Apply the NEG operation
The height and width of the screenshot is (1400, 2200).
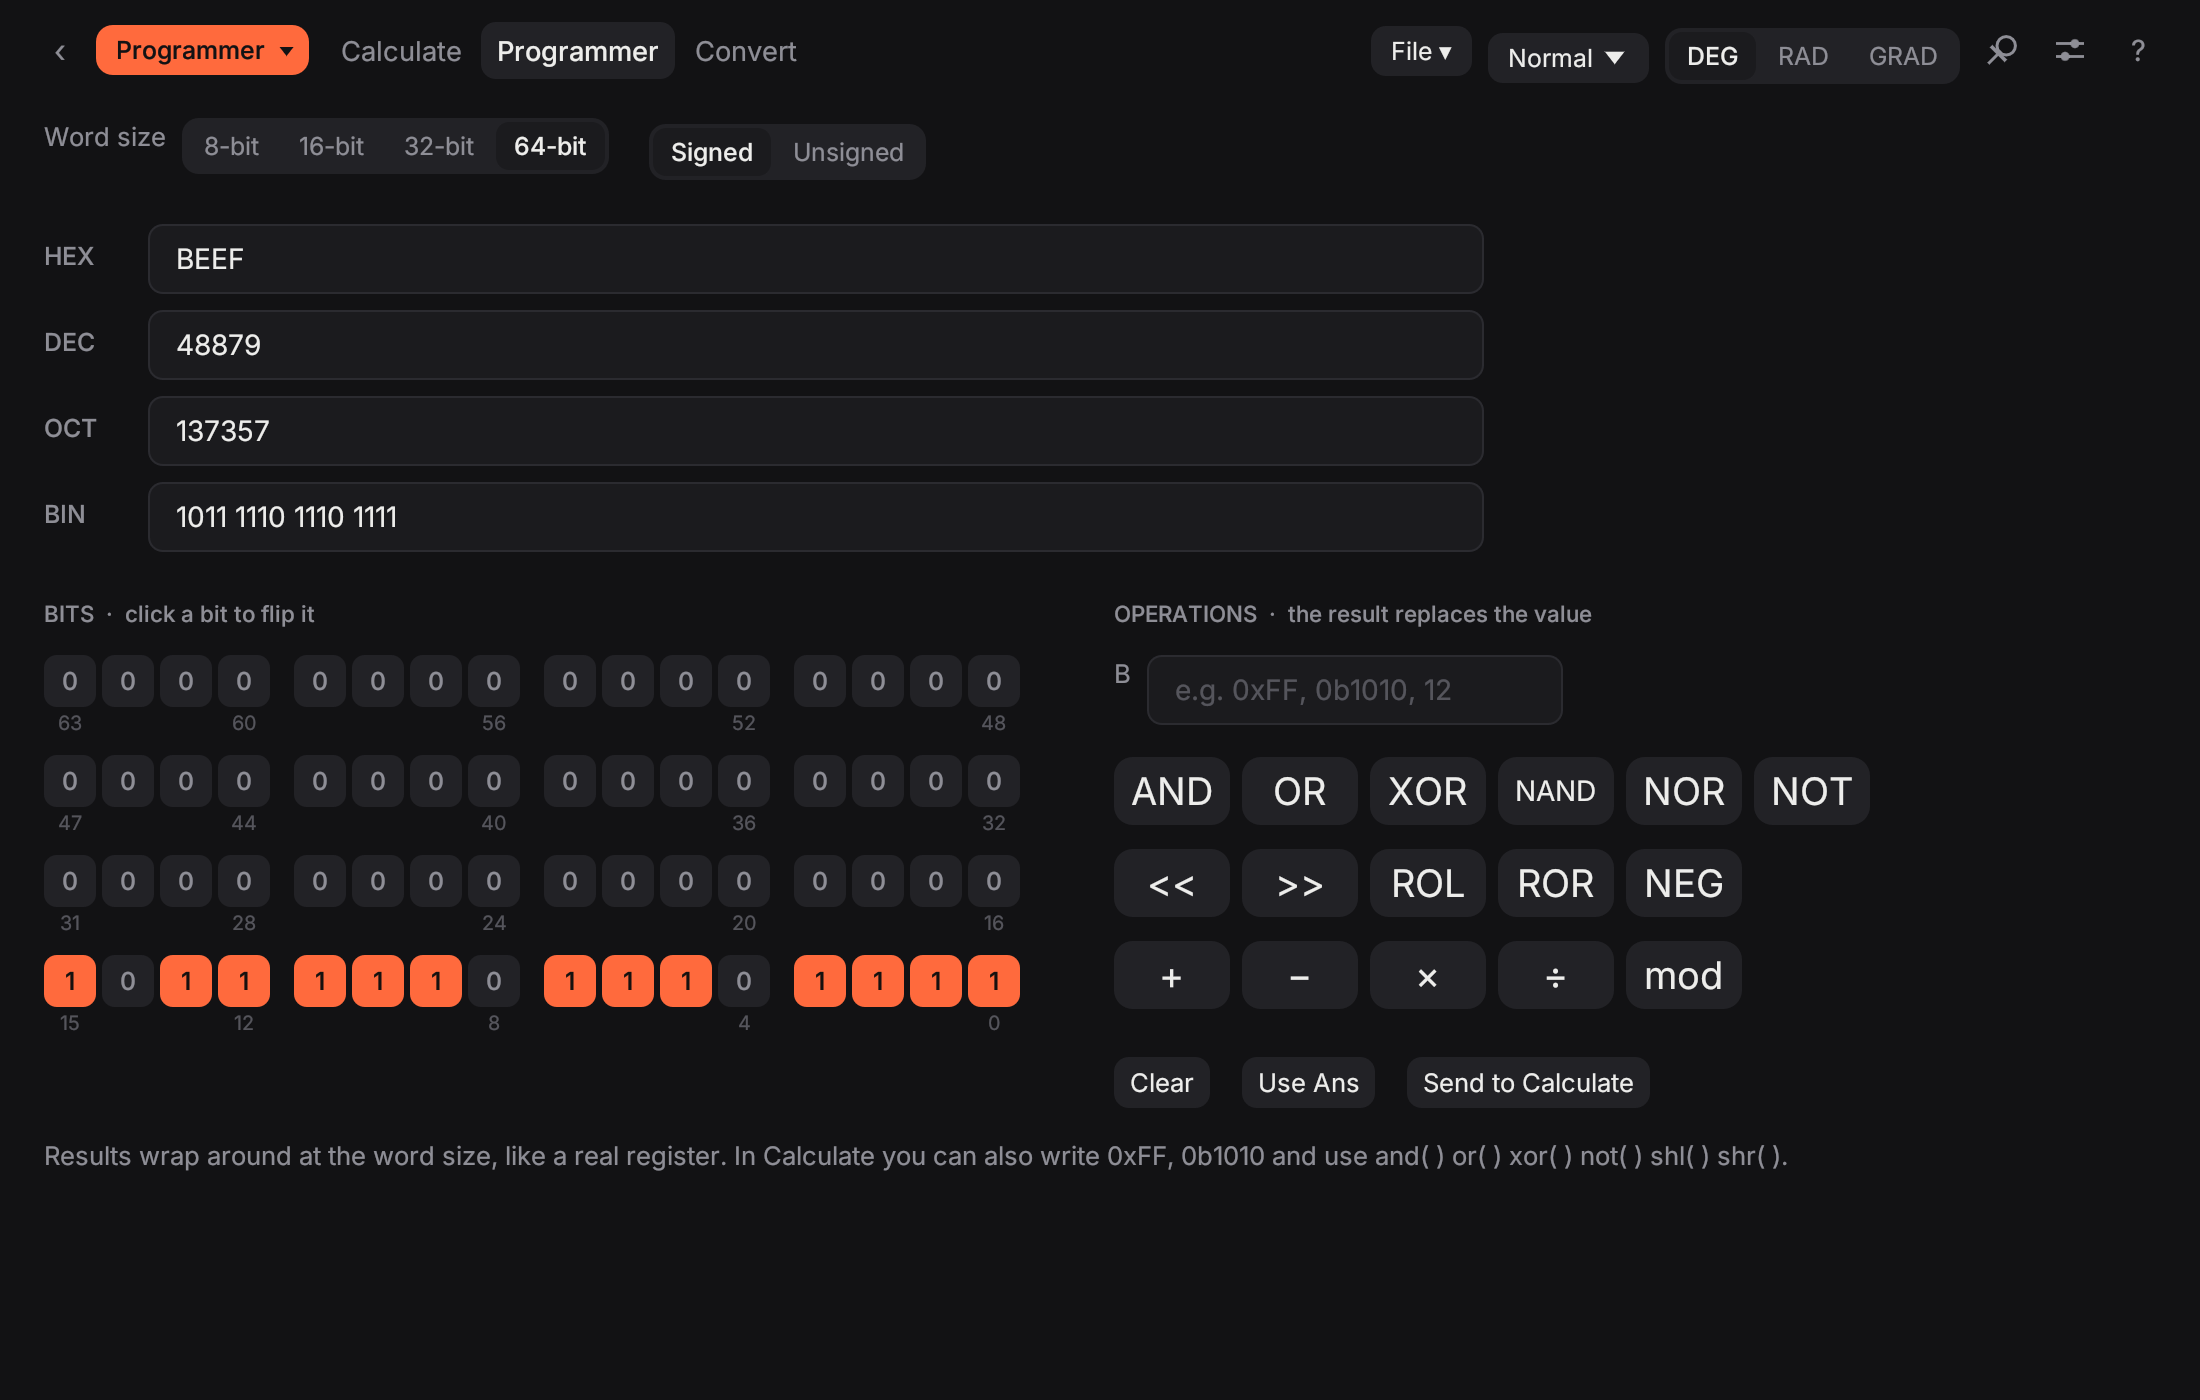click(1684, 884)
